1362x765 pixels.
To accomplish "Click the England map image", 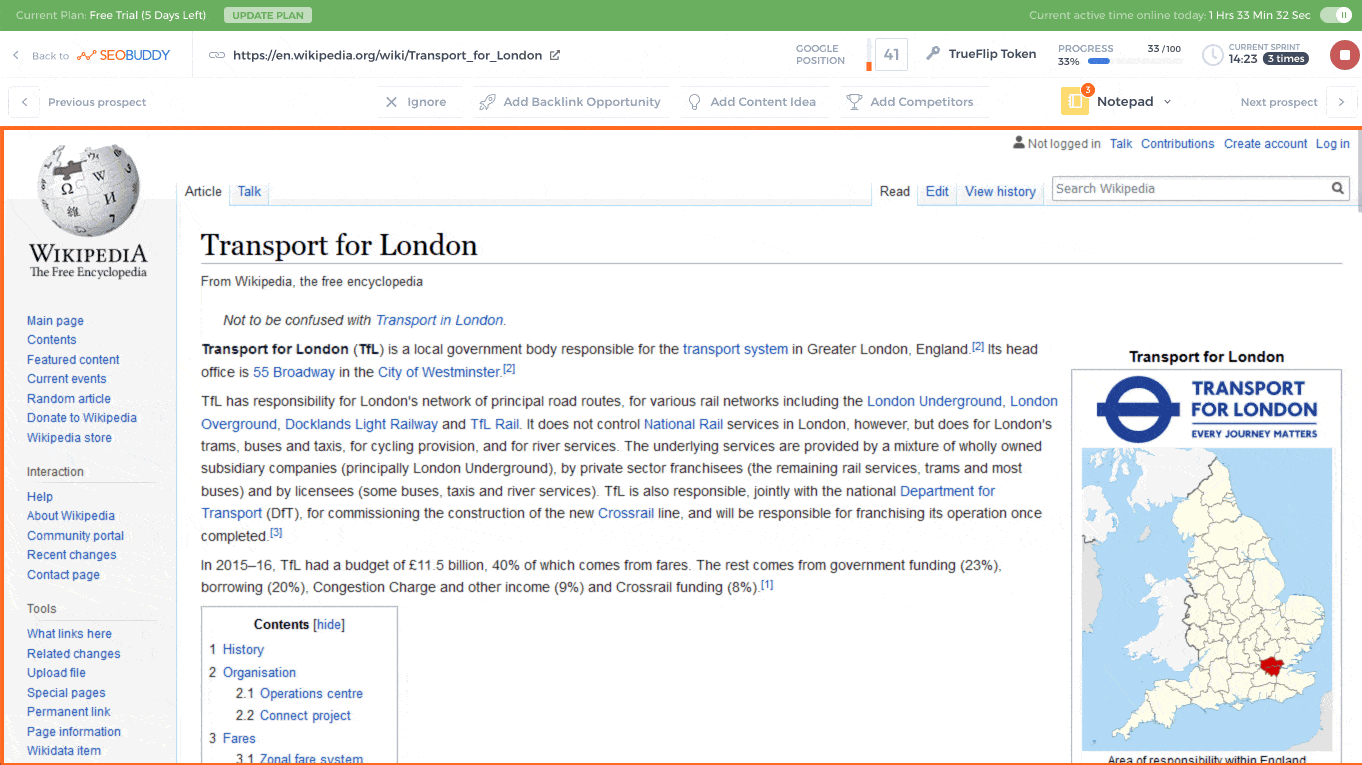I will [1206, 598].
